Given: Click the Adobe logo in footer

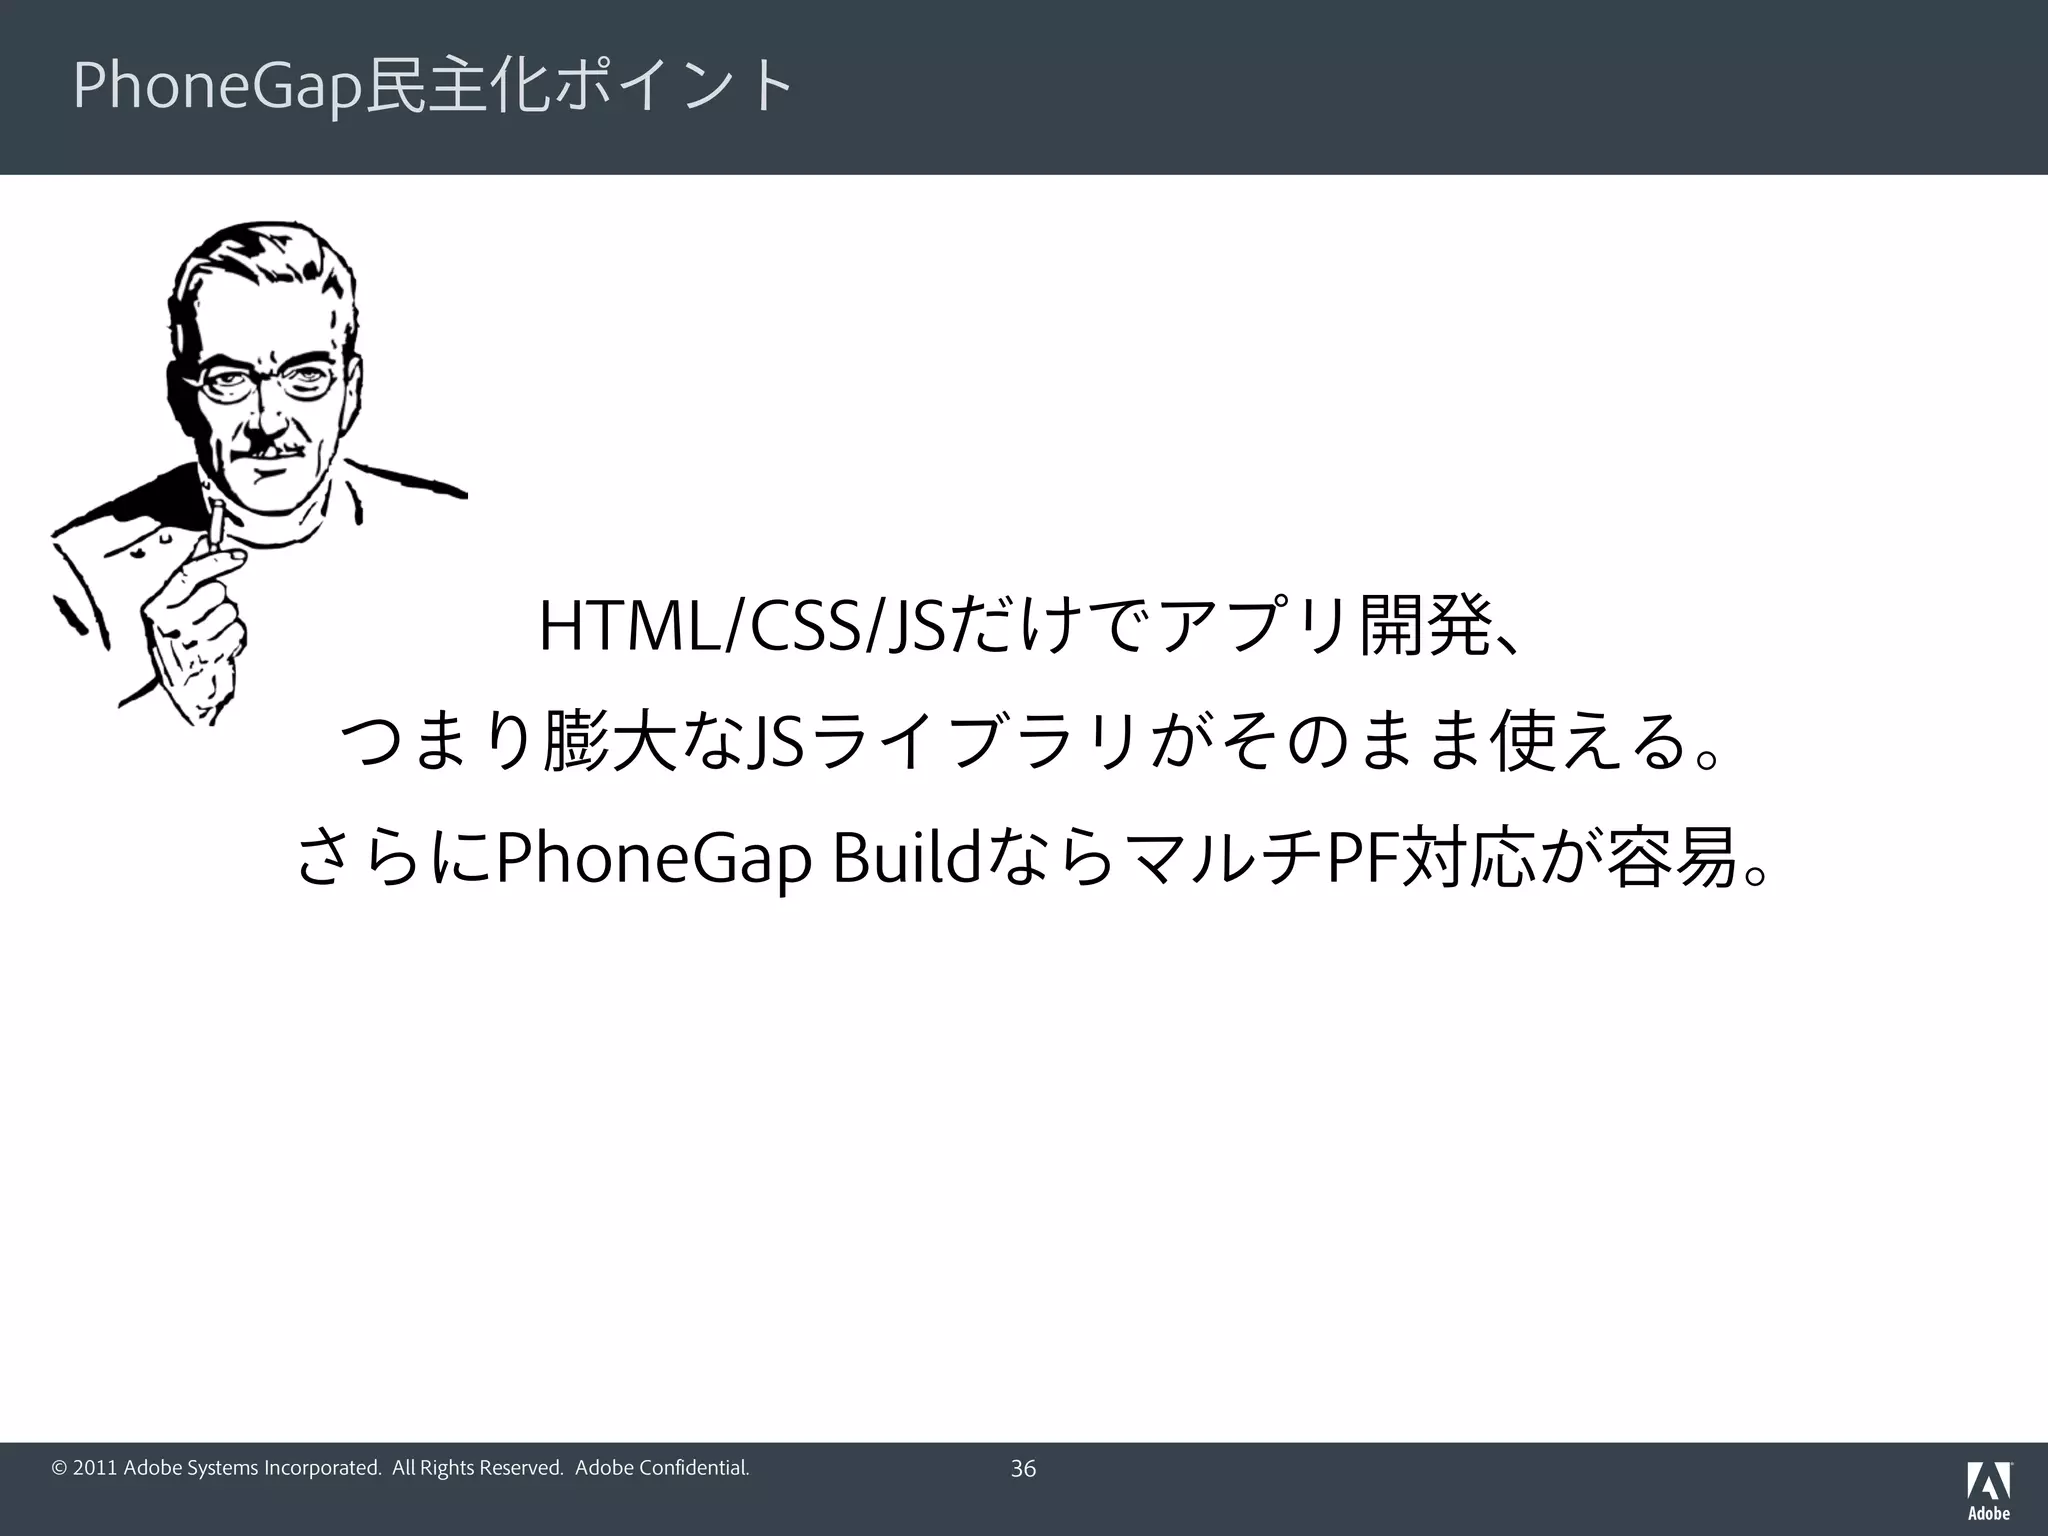Looking at the screenshot, I should [1989, 1490].
